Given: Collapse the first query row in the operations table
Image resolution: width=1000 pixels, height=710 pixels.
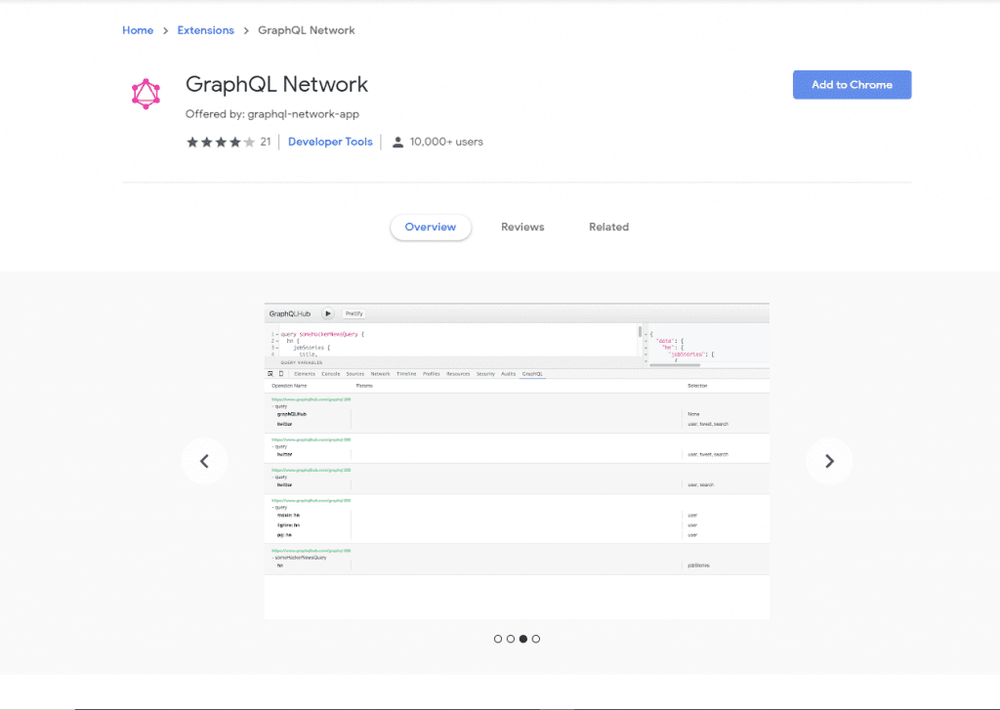Looking at the screenshot, I should (274, 406).
